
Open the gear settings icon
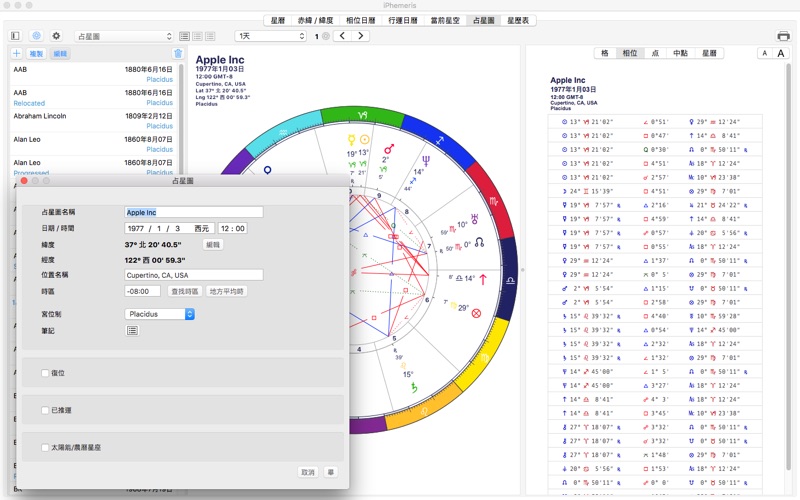(x=56, y=36)
